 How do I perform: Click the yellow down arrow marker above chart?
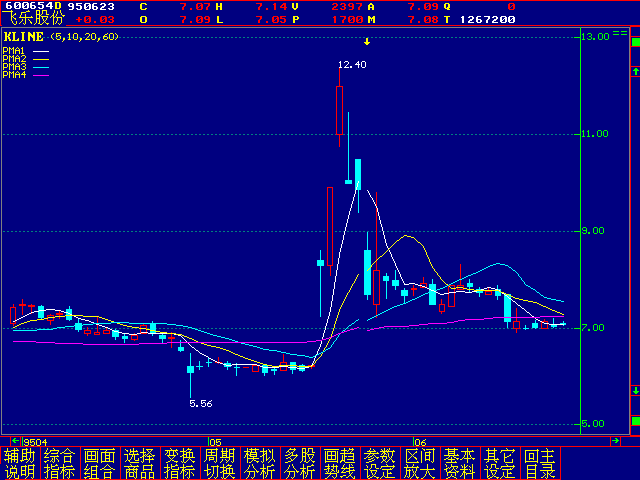coord(367,42)
